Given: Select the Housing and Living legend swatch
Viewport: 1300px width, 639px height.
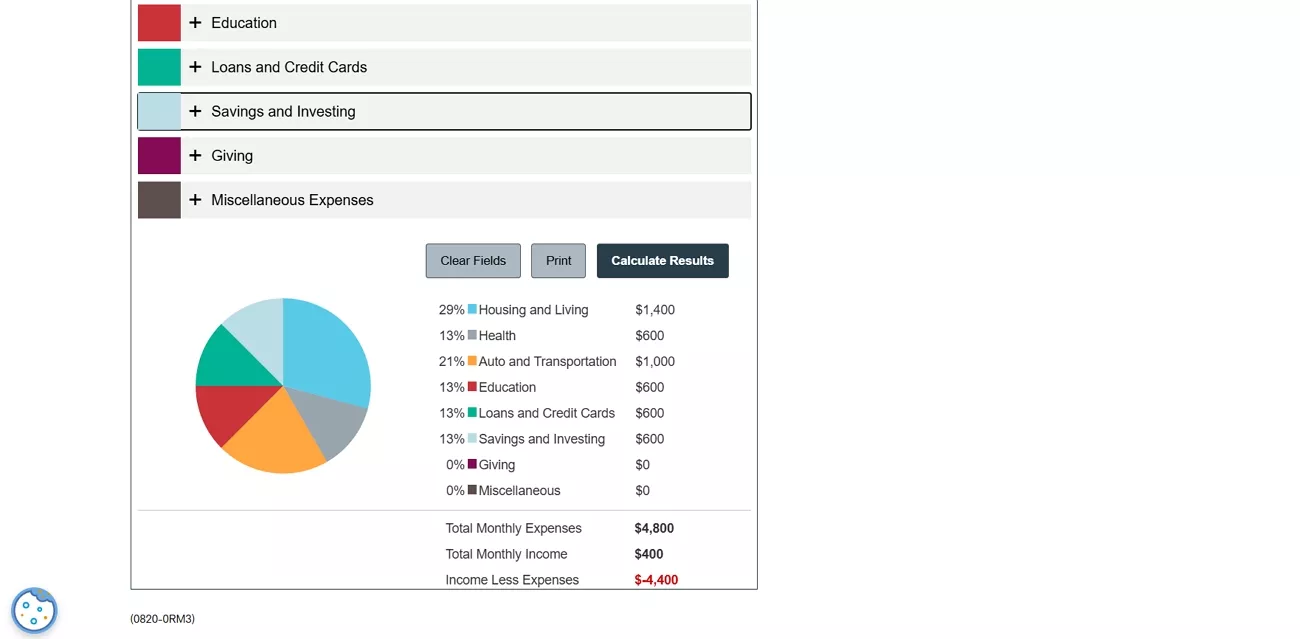Looking at the screenshot, I should click(x=473, y=309).
